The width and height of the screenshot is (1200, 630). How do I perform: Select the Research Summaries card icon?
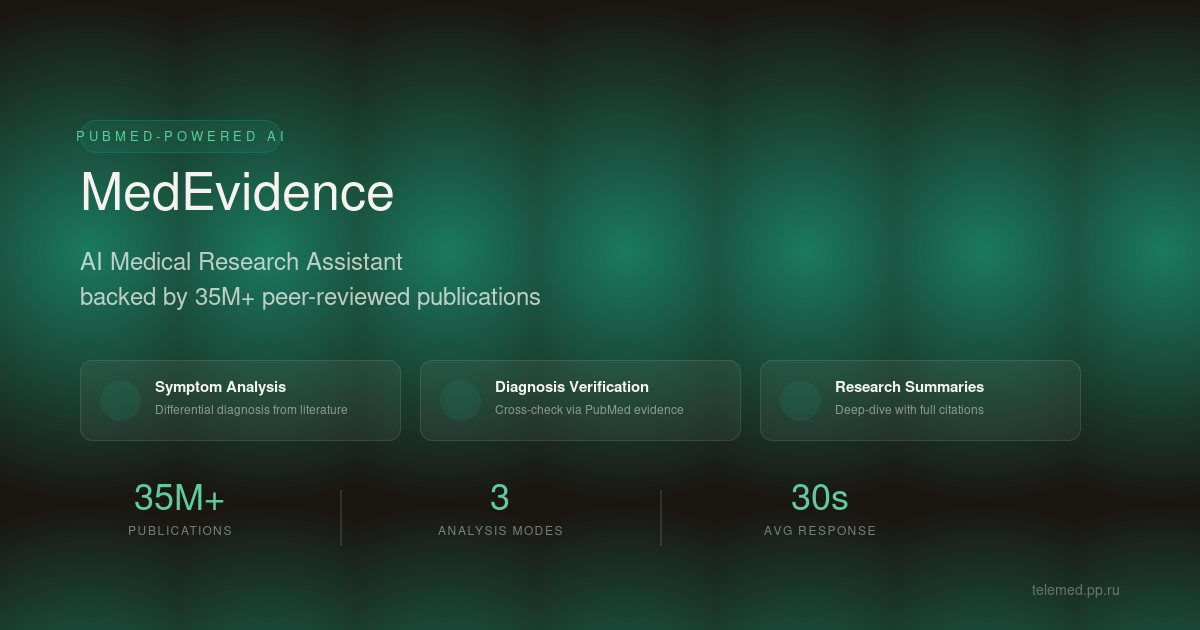click(x=800, y=400)
